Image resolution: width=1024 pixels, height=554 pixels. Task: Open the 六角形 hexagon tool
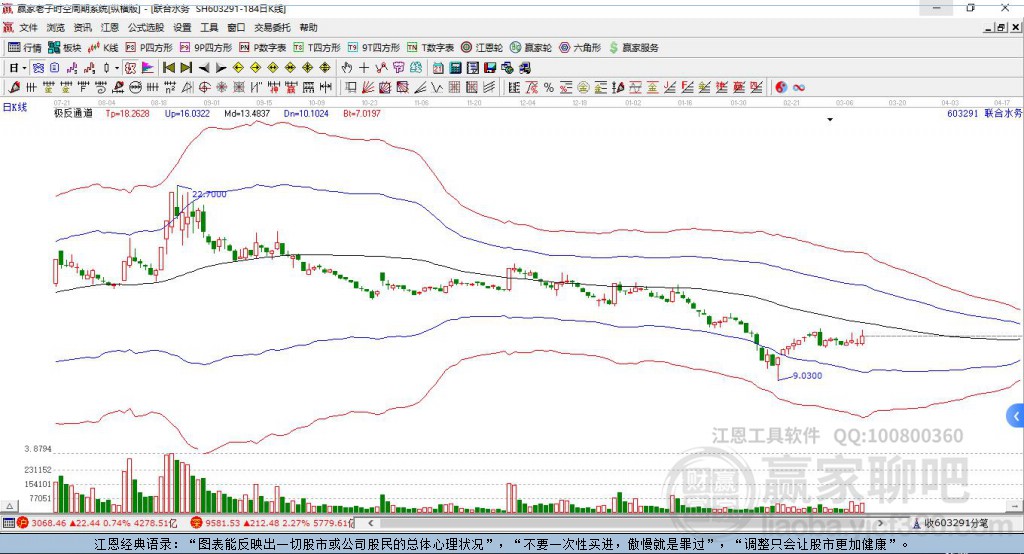coord(580,48)
